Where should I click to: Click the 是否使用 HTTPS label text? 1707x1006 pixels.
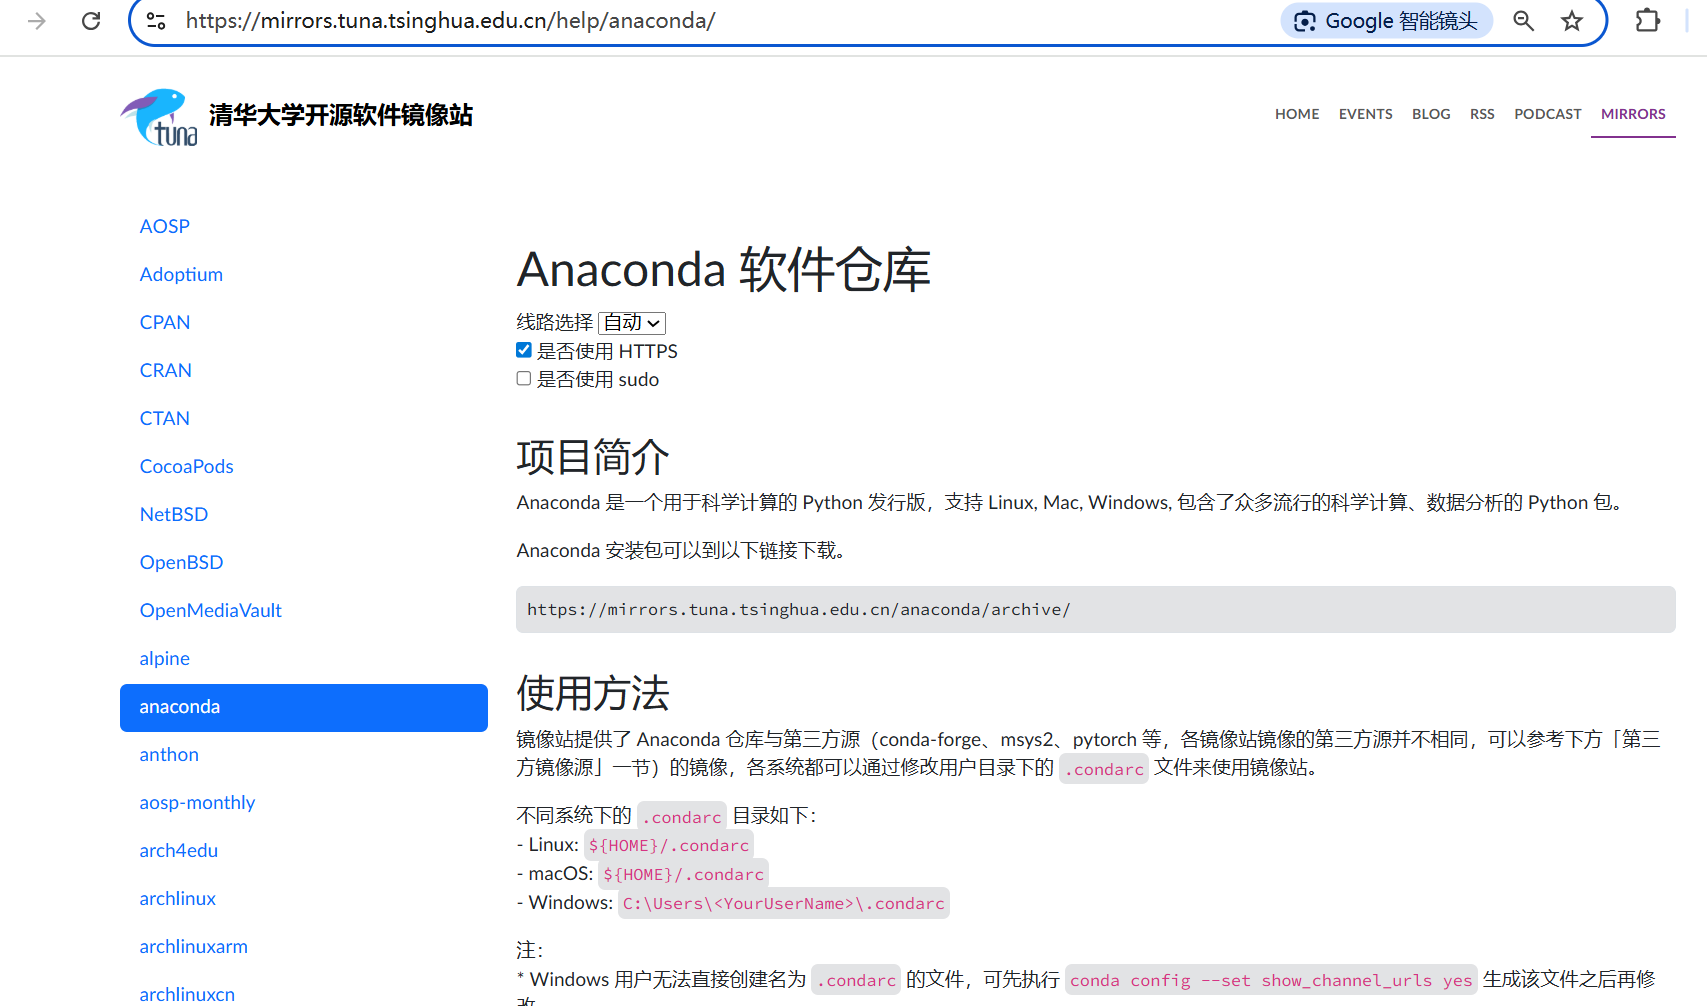tap(608, 351)
